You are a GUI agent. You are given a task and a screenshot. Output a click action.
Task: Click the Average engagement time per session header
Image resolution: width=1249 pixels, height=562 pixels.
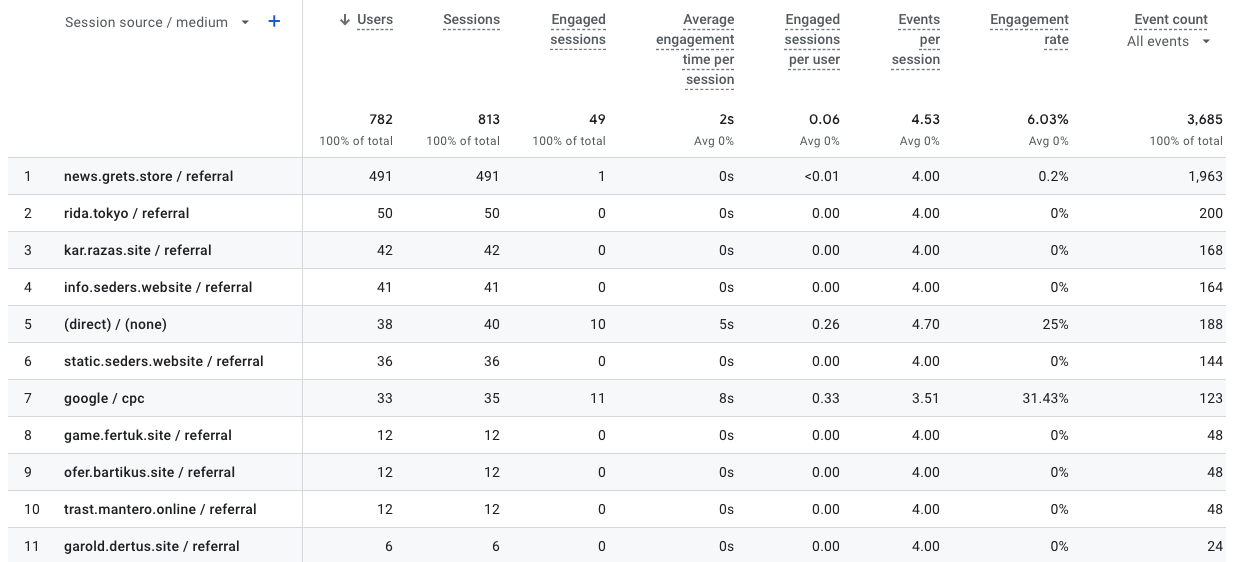[x=695, y=49]
